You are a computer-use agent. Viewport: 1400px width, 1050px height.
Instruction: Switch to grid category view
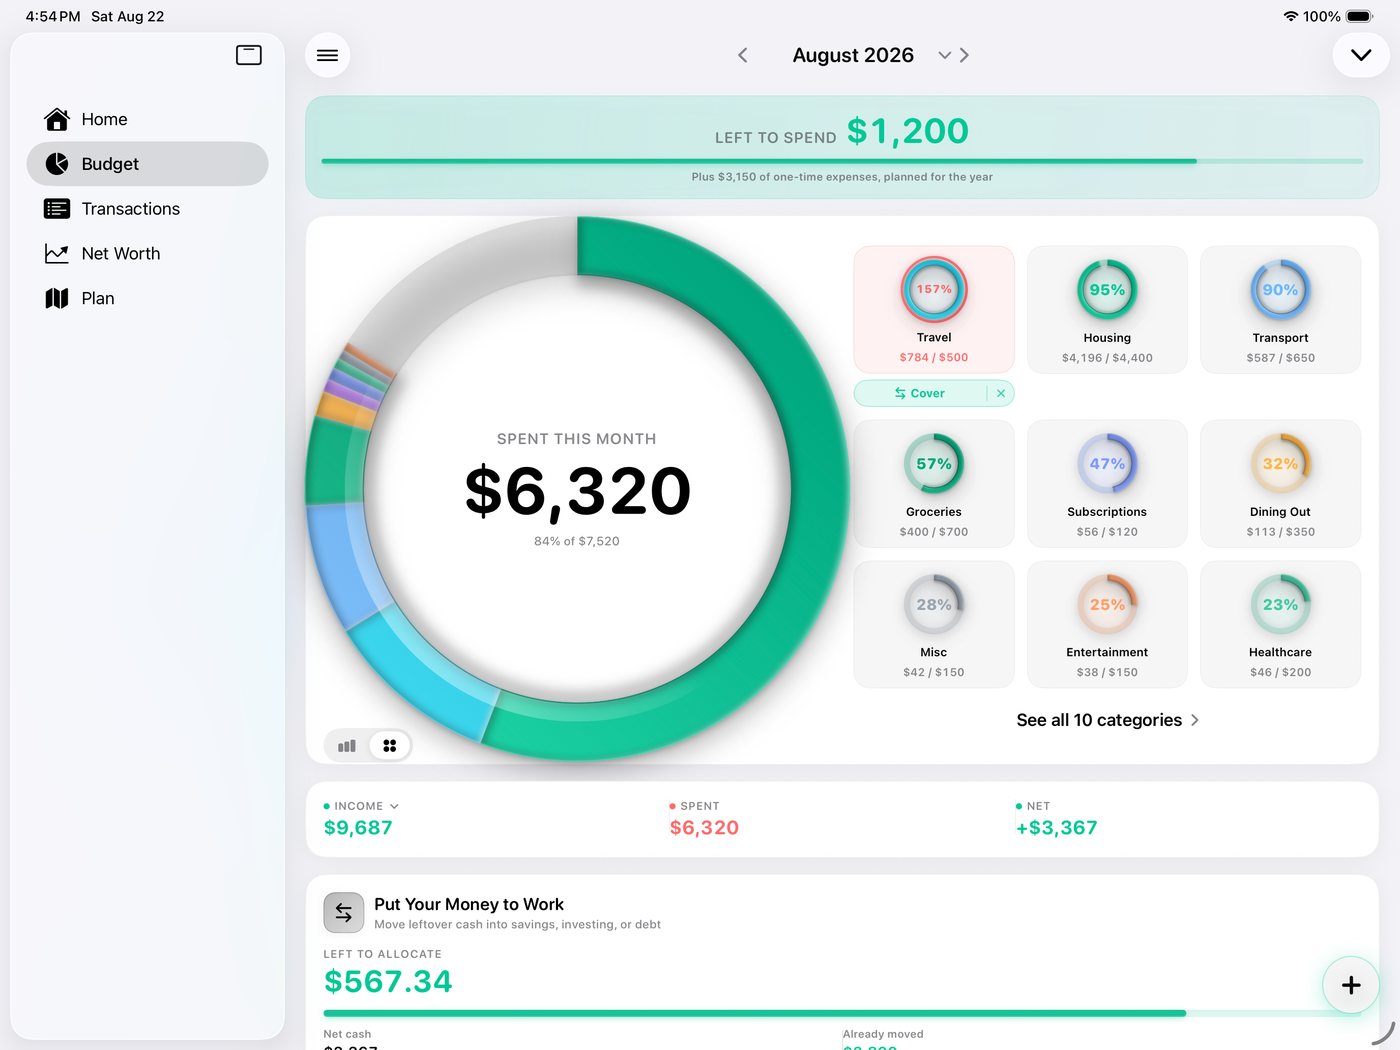[390, 746]
